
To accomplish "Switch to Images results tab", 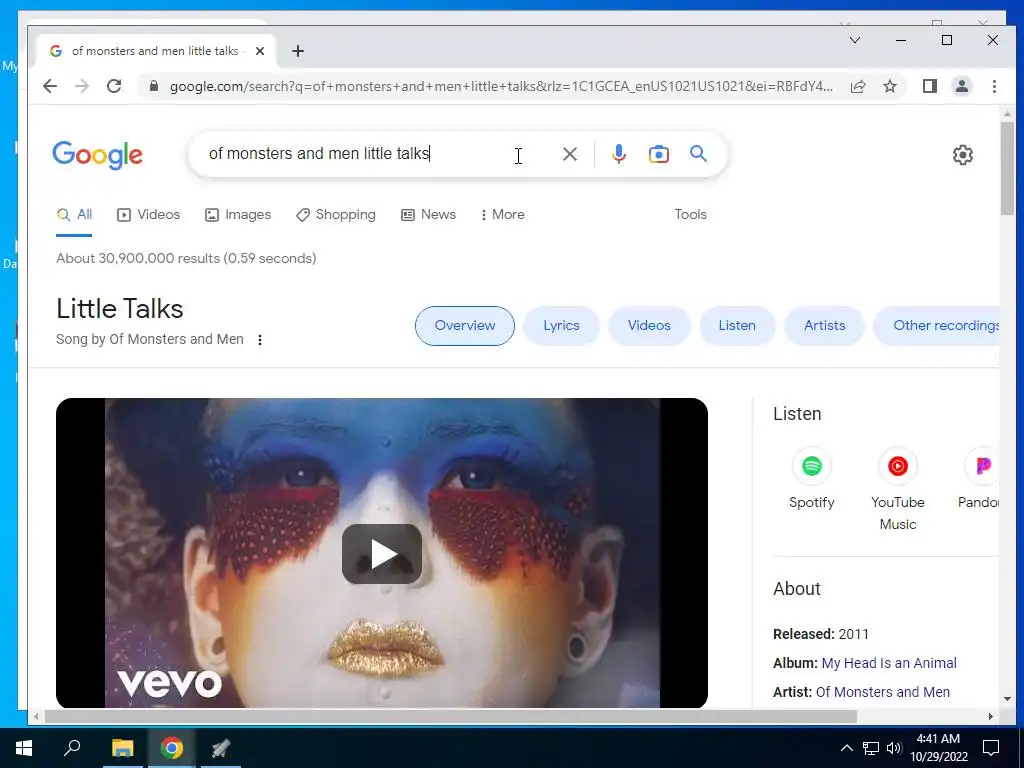I will pyautogui.click(x=238, y=215).
